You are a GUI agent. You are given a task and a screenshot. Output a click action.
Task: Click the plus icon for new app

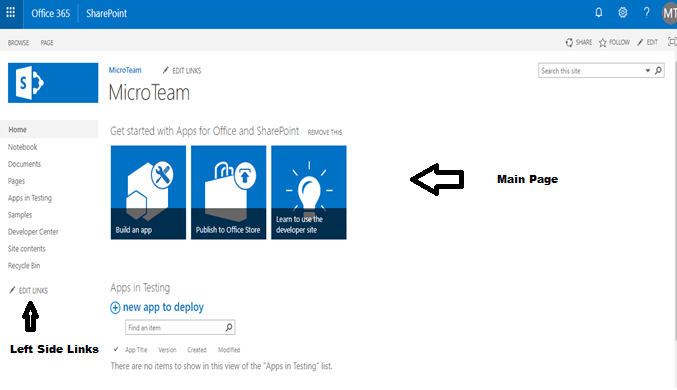click(x=115, y=308)
